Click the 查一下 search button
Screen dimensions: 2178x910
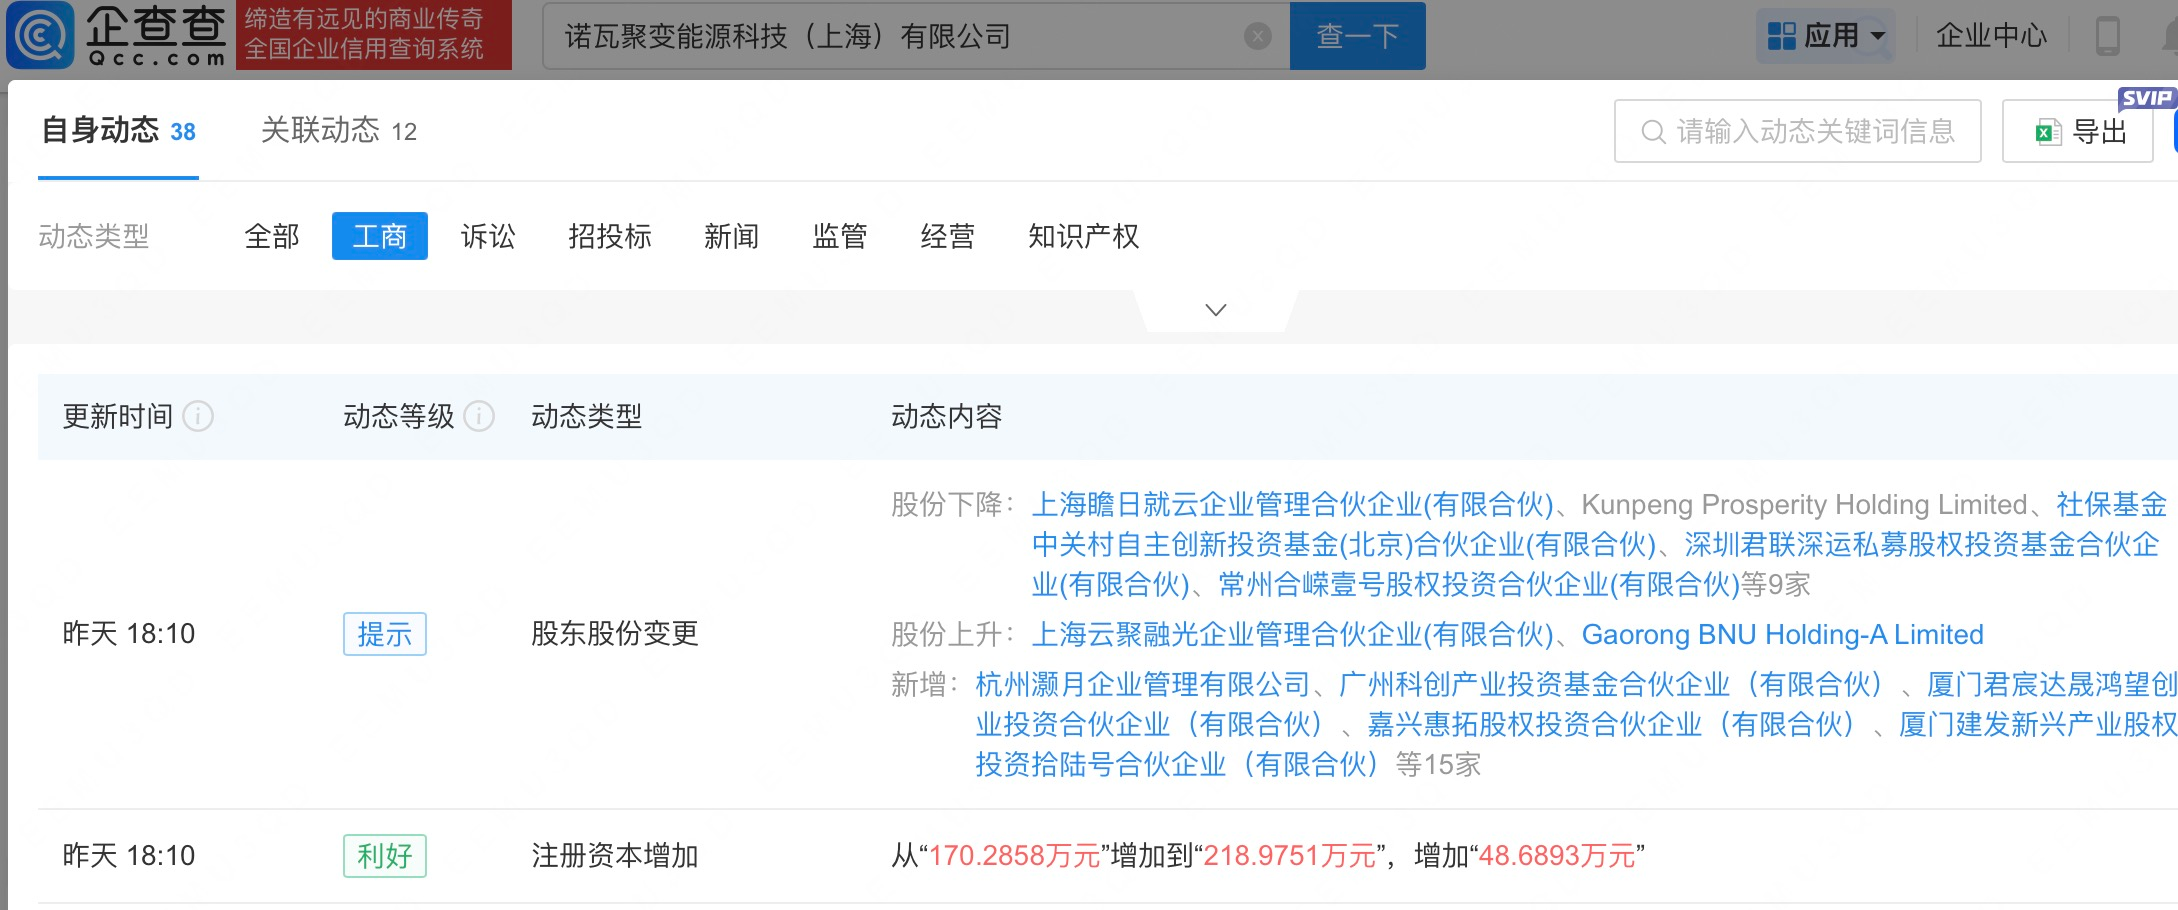tap(1357, 37)
